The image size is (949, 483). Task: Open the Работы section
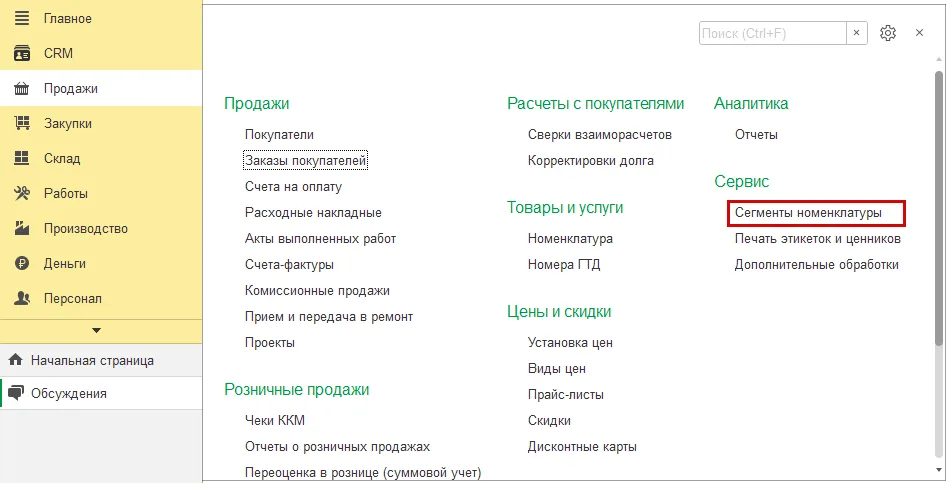[101, 194]
